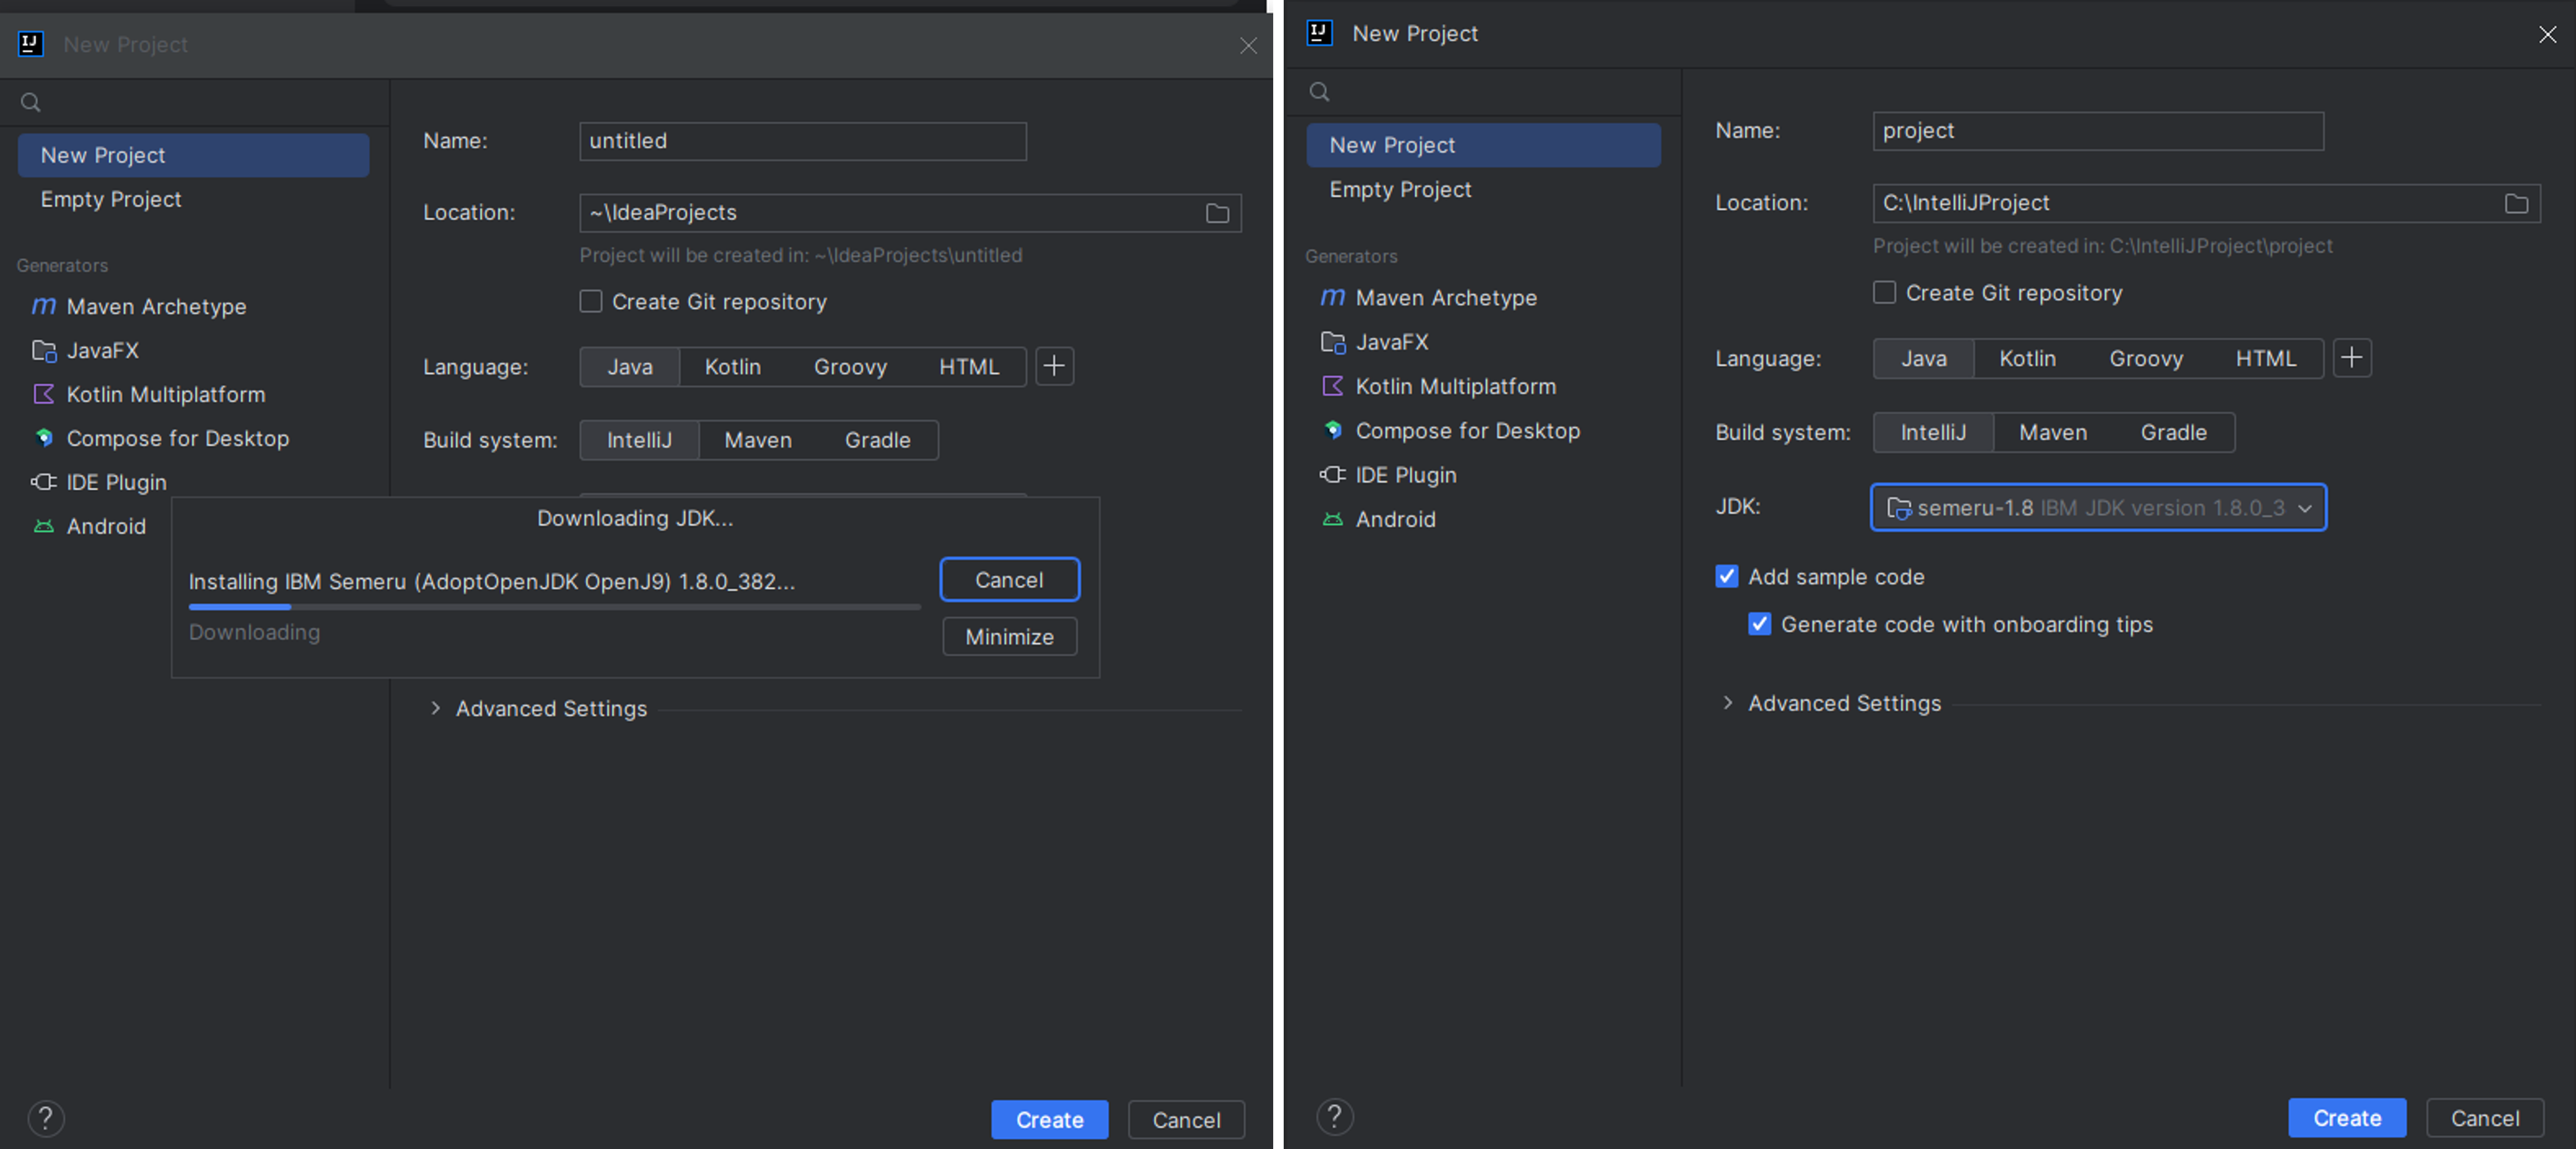Cancel the JDK download

point(1009,580)
